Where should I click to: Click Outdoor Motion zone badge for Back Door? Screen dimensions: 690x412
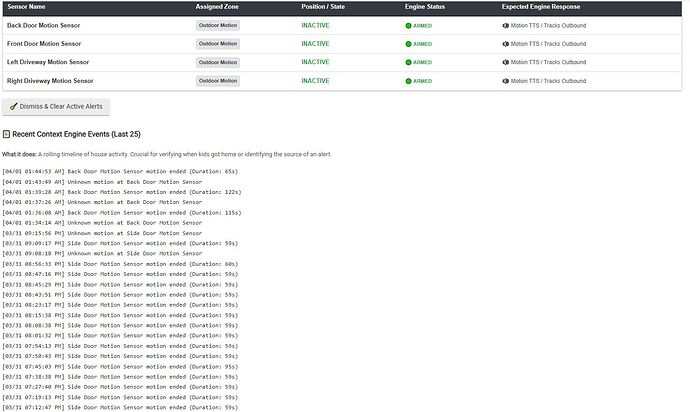pyautogui.click(x=218, y=25)
